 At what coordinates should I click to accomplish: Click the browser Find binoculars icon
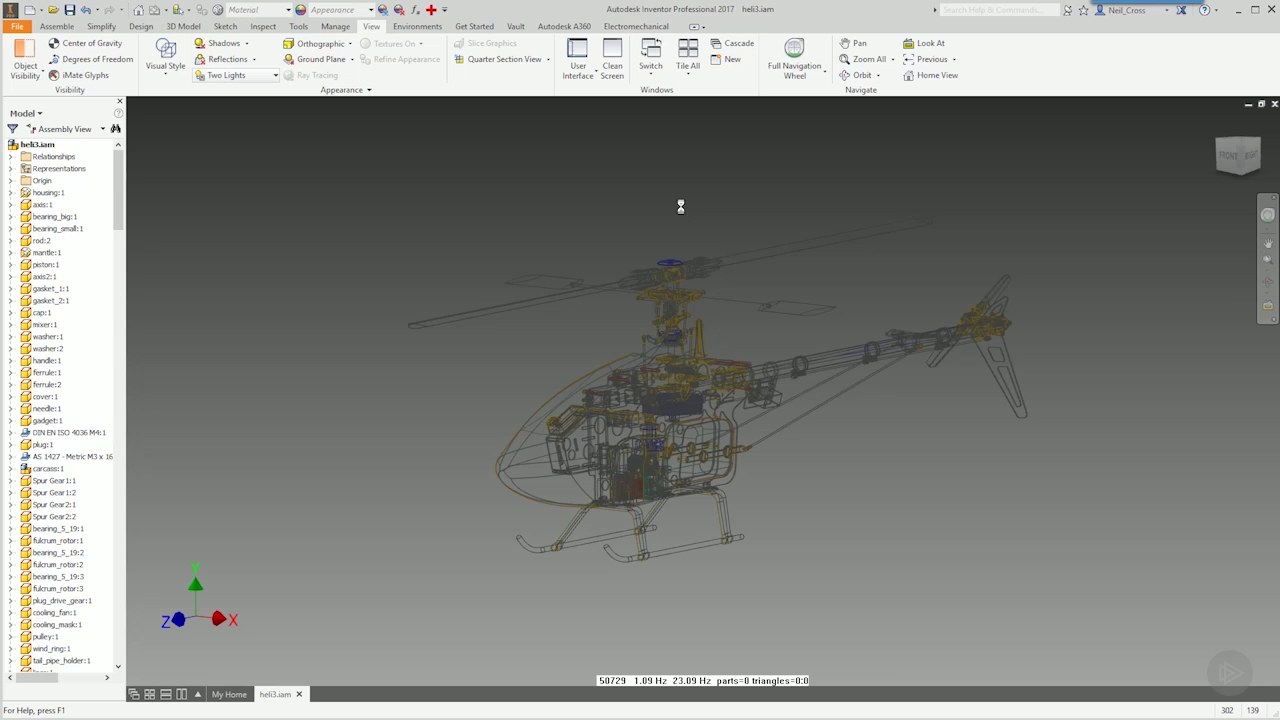point(116,129)
